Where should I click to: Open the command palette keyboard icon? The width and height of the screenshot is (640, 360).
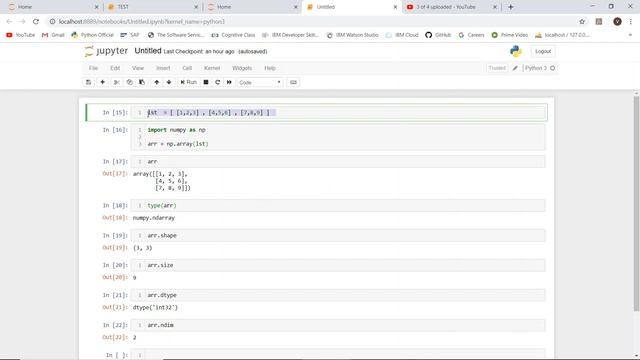(293, 82)
